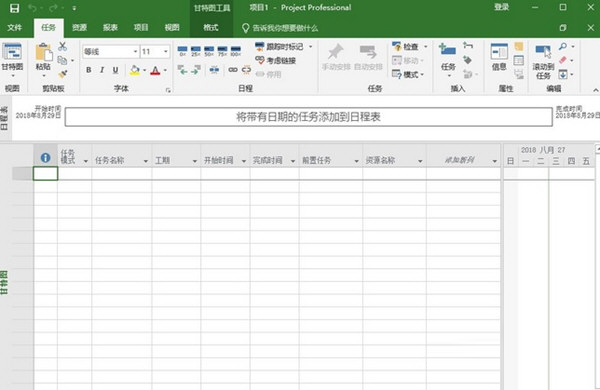Open the Finish (完成时间) column dropdown
This screenshot has width=600, height=390.
click(293, 161)
